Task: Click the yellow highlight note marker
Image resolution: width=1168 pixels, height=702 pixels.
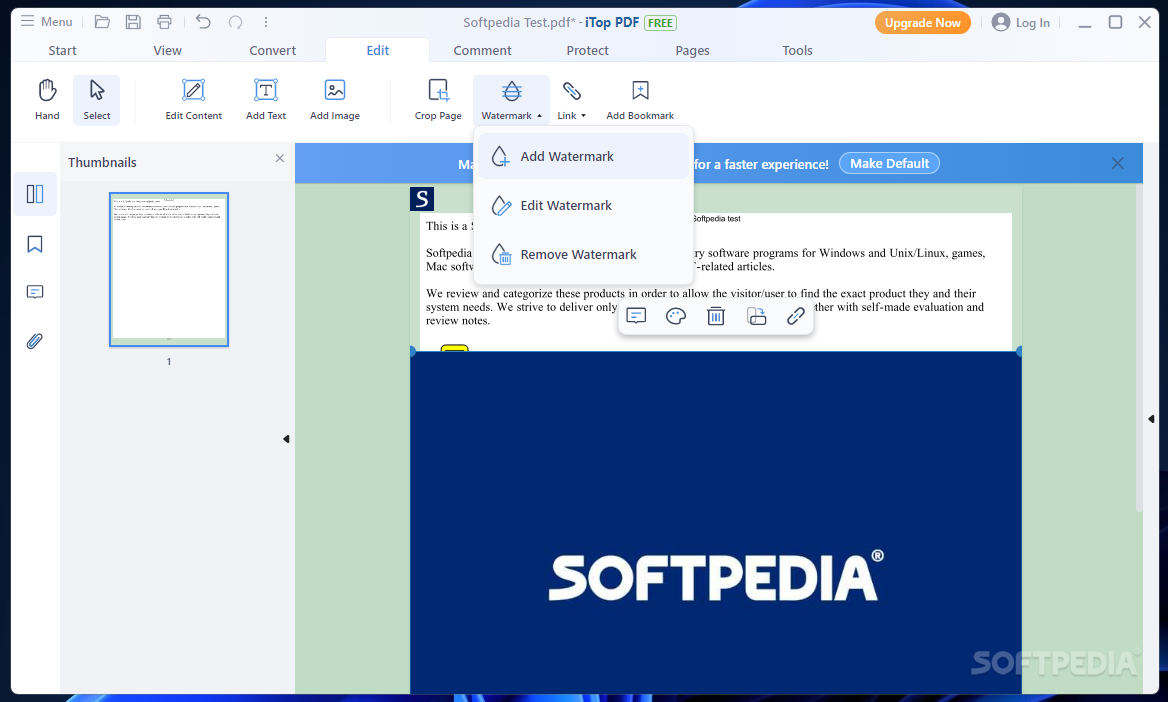Action: [454, 347]
